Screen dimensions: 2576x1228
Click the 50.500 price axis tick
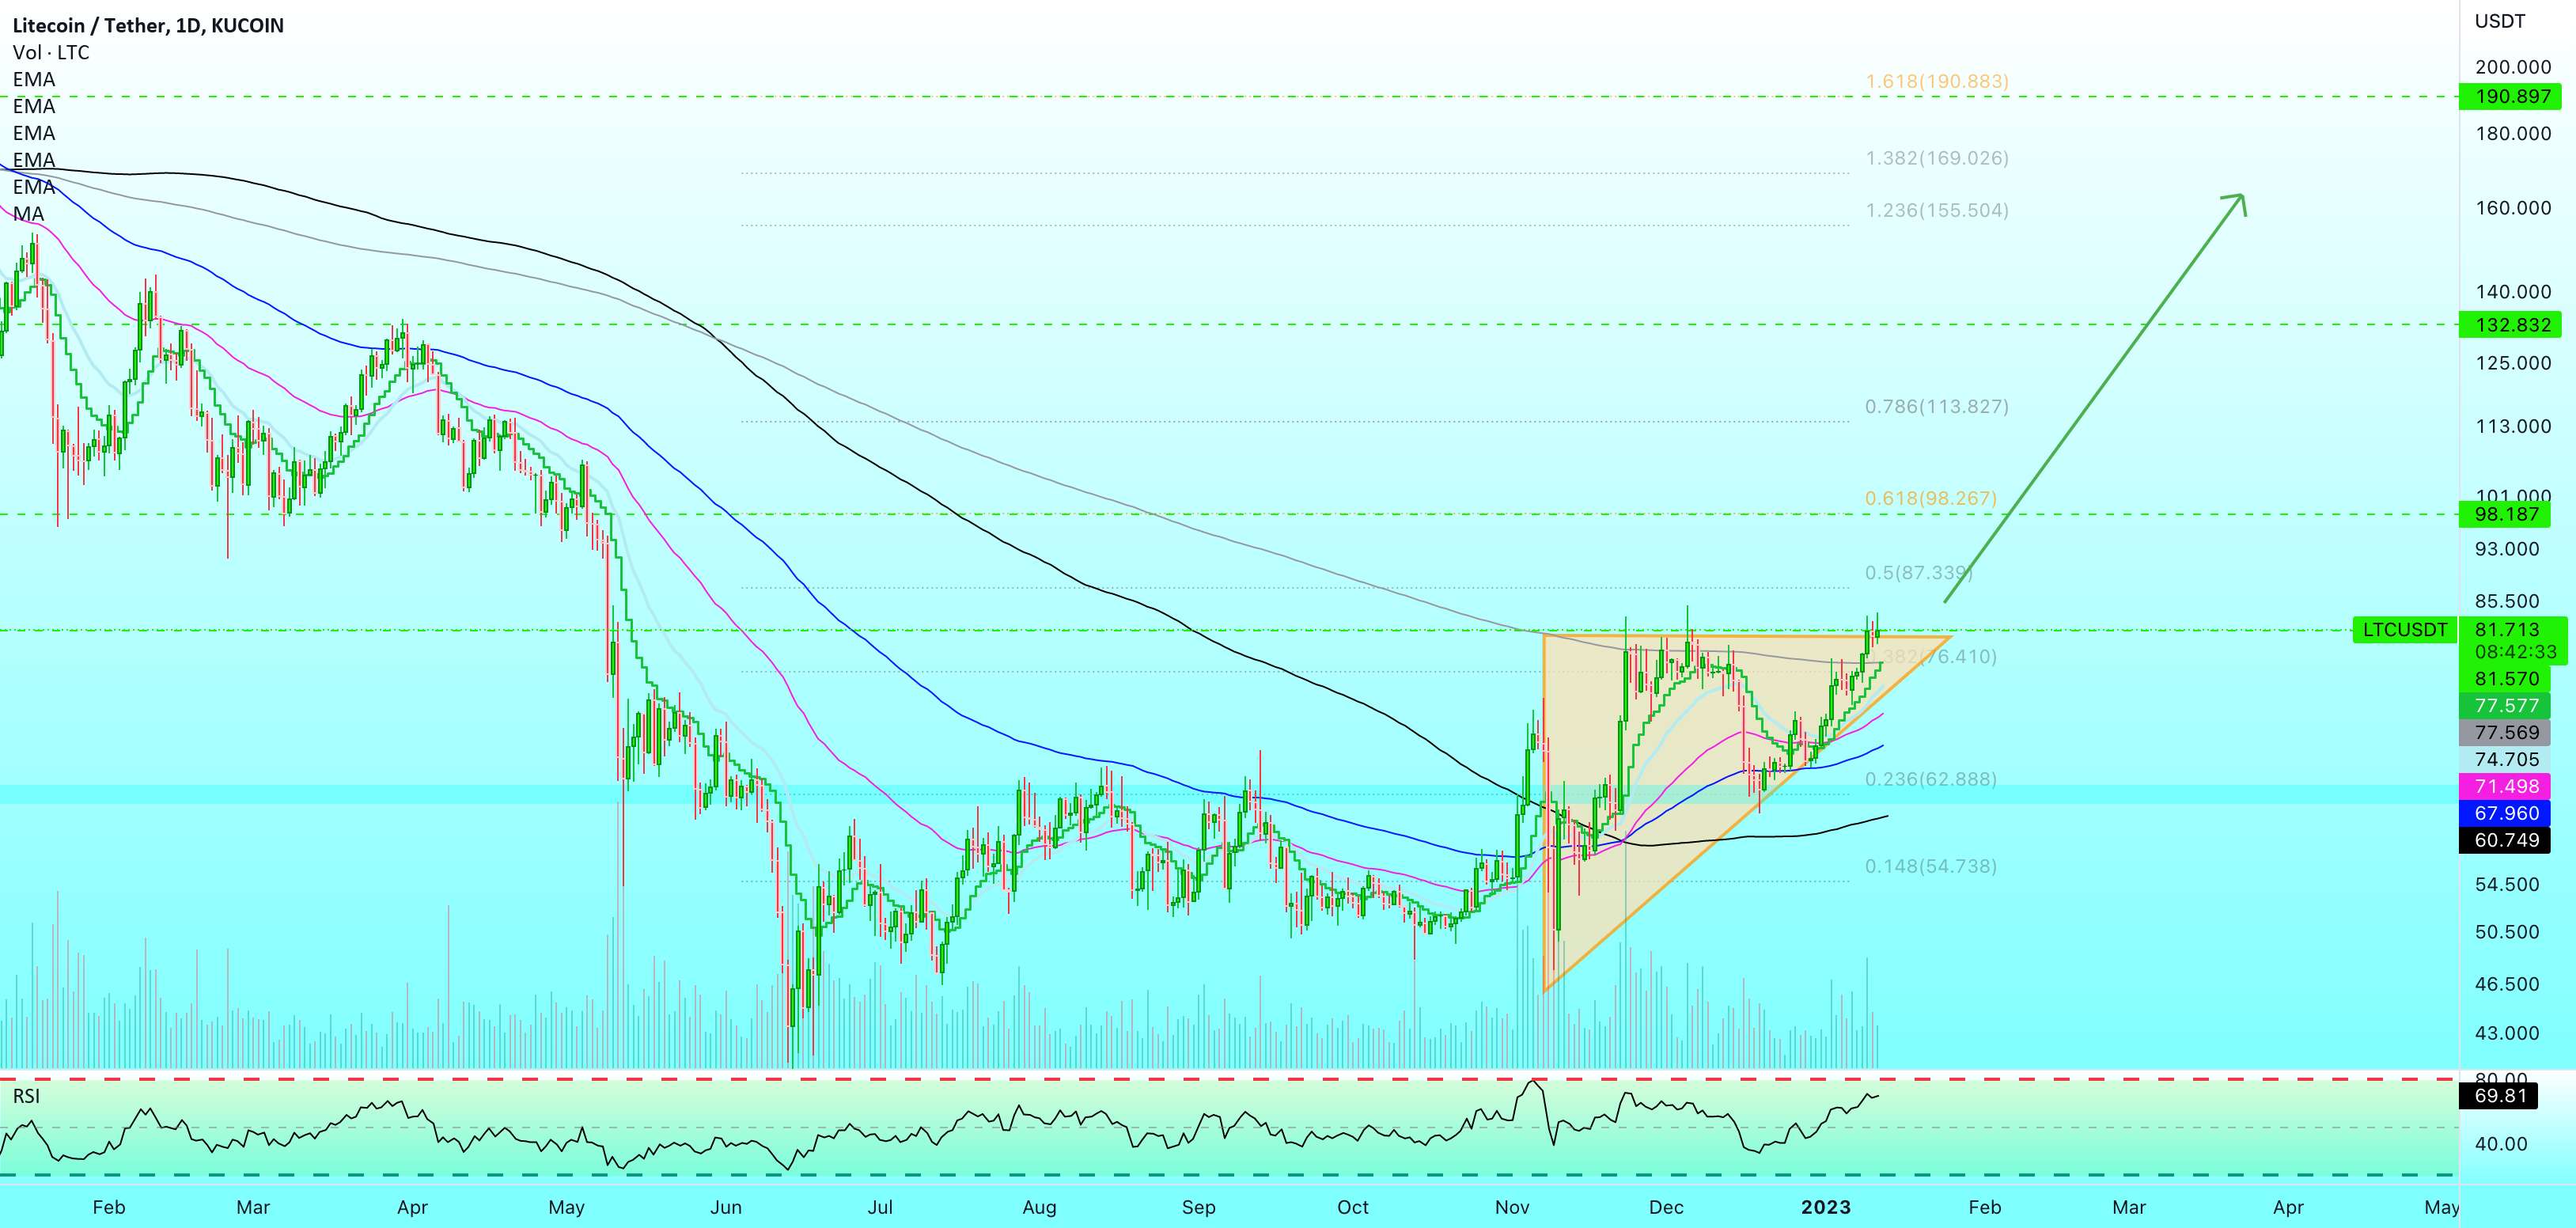(2506, 932)
